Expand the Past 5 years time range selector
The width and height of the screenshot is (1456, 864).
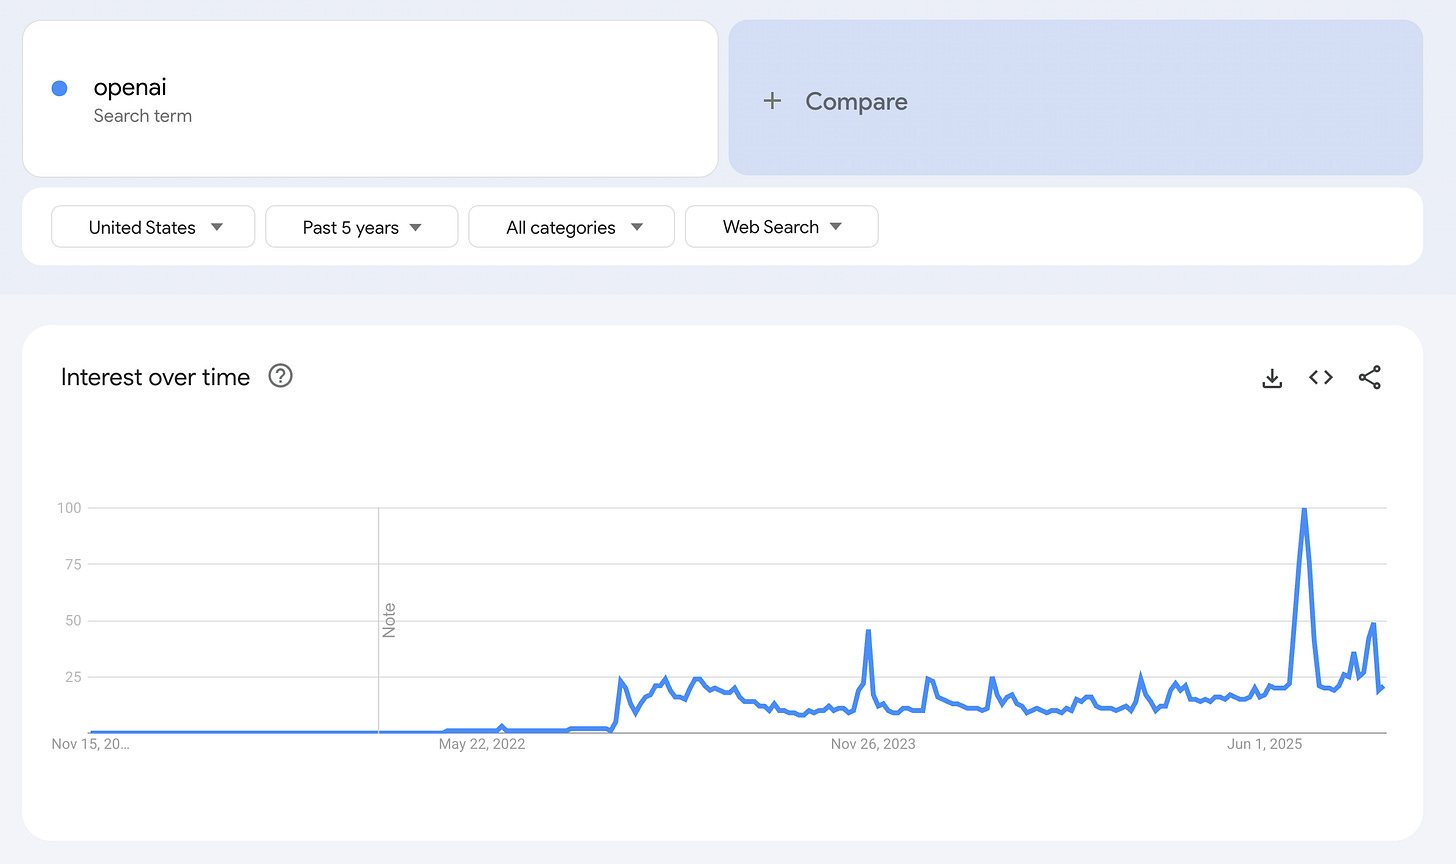pyautogui.click(x=361, y=226)
